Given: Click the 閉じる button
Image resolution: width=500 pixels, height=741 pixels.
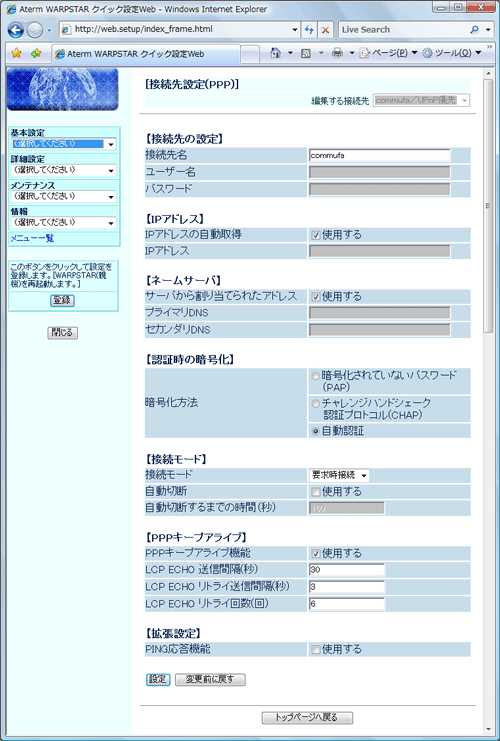Looking at the screenshot, I should click(x=62, y=333).
